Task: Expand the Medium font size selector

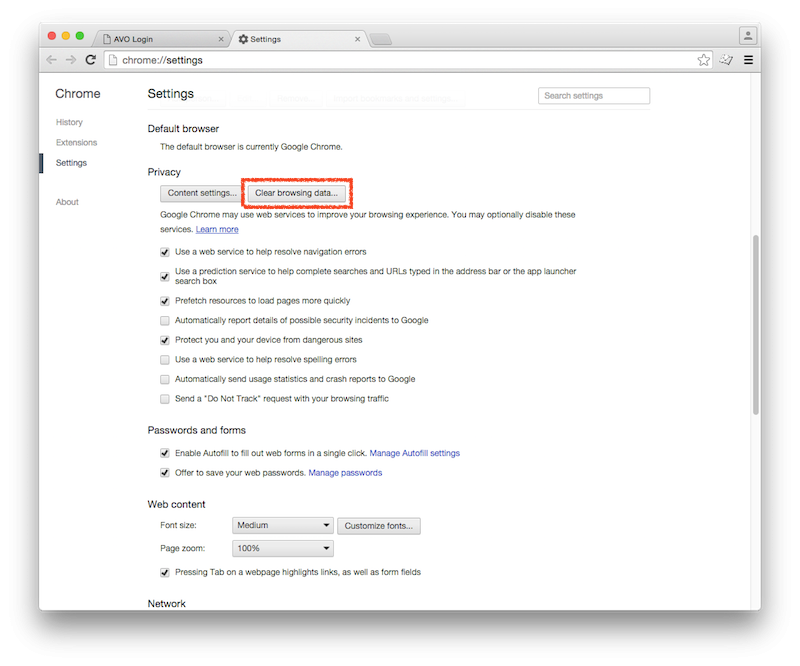Action: click(x=282, y=525)
